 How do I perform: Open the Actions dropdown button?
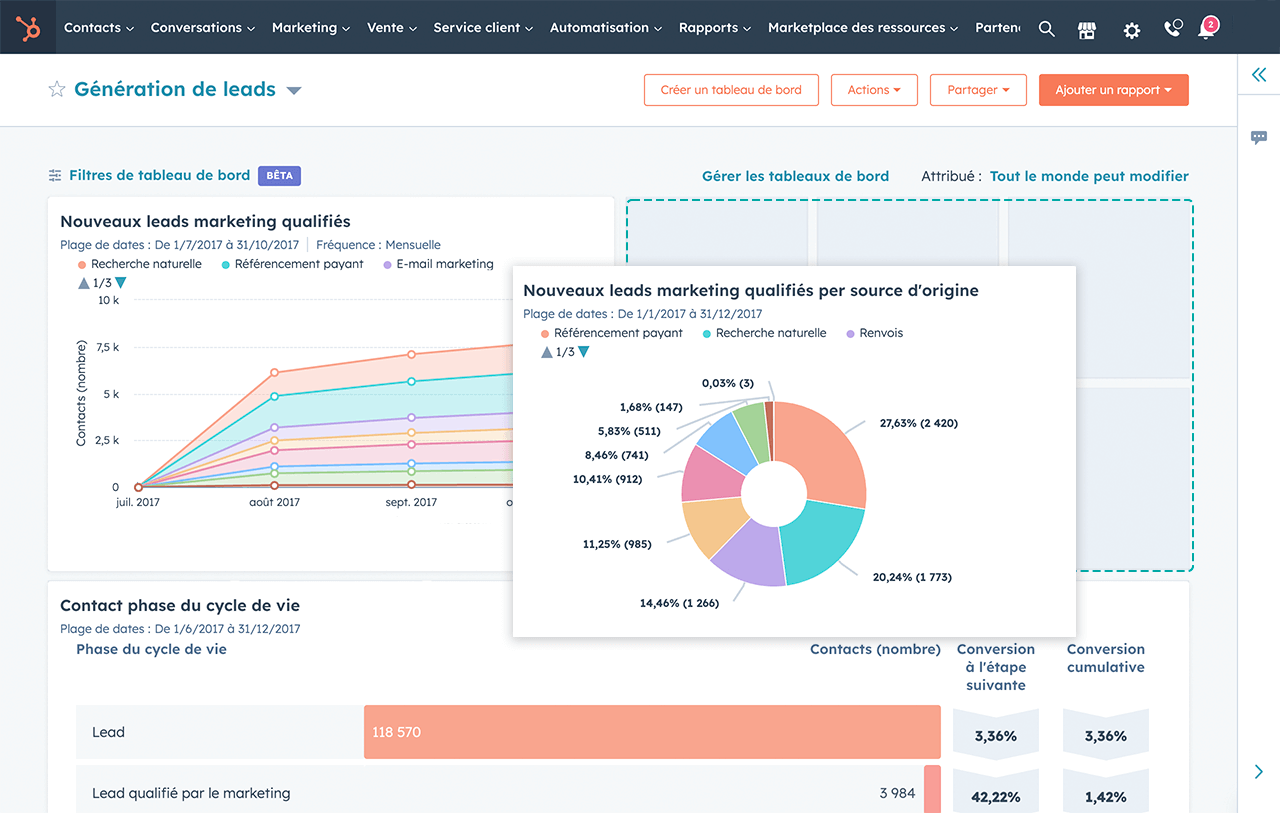[x=874, y=90]
